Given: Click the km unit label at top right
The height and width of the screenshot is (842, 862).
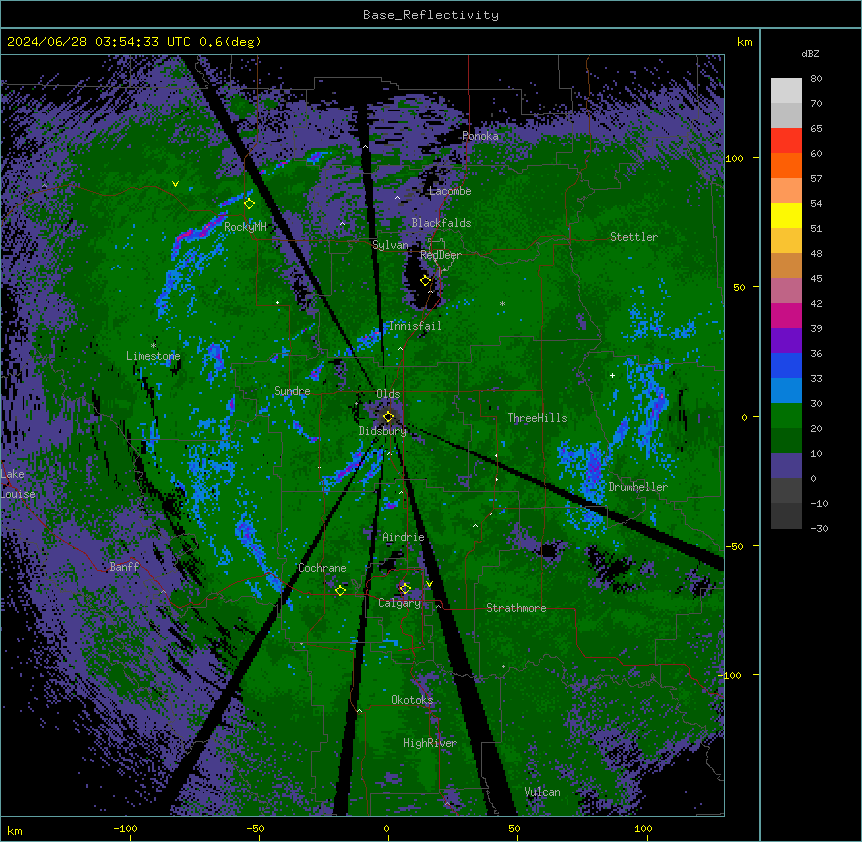Looking at the screenshot, I should coord(744,42).
